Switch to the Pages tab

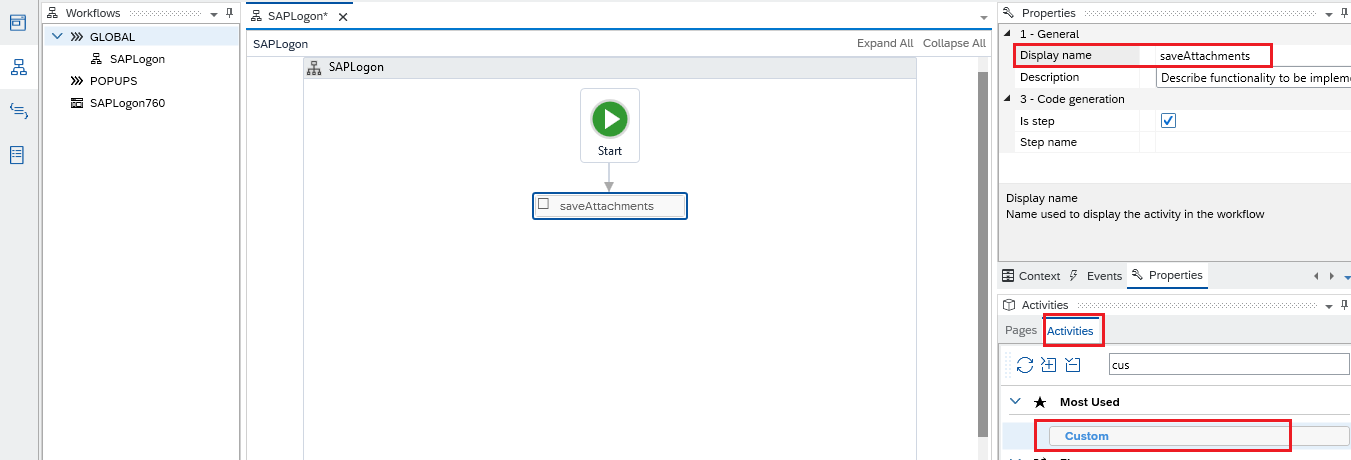click(1020, 331)
